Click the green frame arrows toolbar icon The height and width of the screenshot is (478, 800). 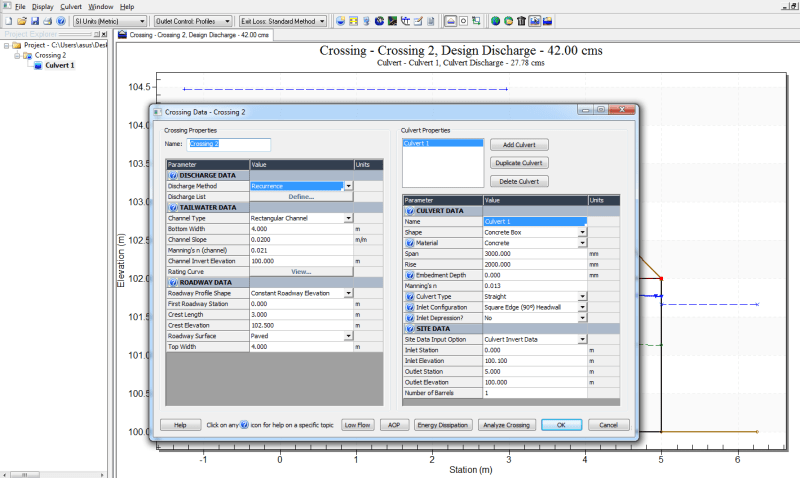pos(476,21)
